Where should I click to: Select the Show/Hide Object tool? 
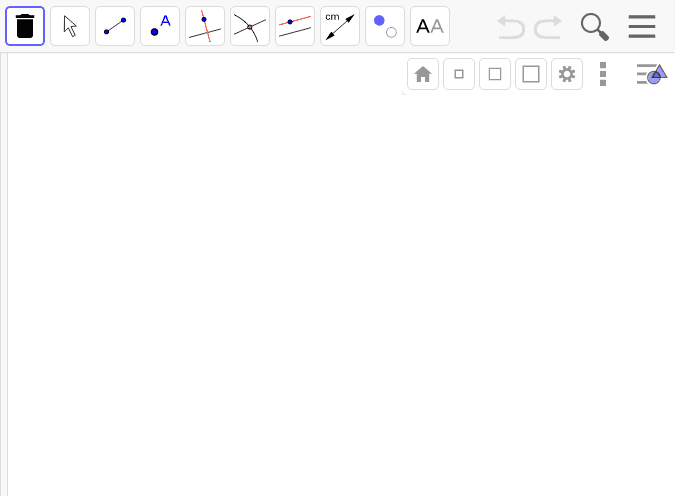(x=385, y=26)
